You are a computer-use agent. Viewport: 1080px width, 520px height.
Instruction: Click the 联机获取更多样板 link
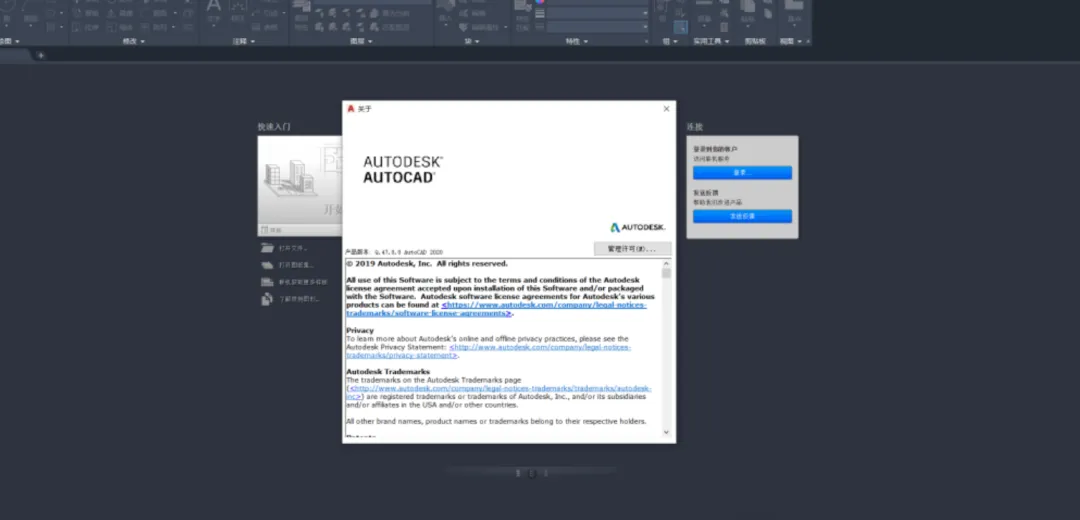point(303,282)
